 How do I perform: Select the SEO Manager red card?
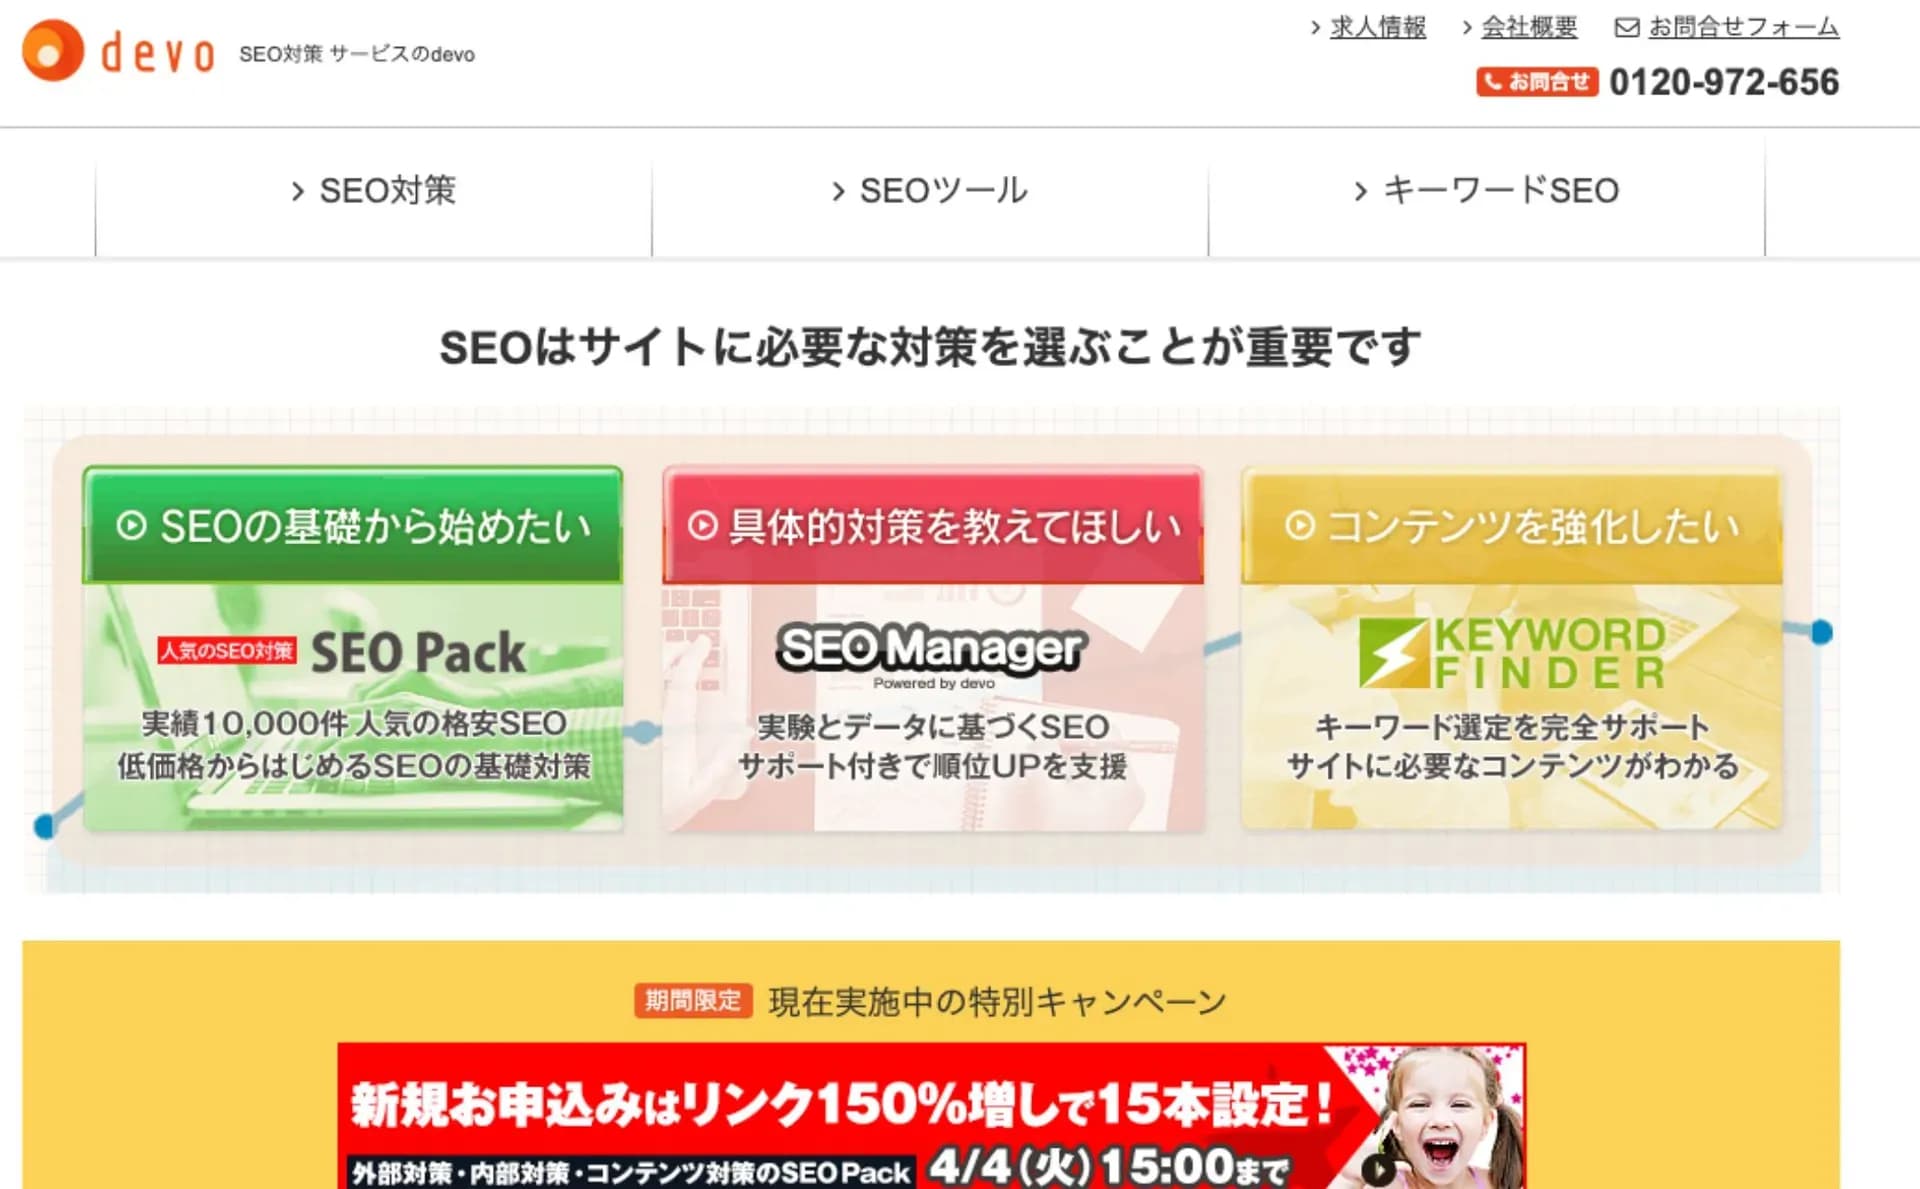(933, 648)
